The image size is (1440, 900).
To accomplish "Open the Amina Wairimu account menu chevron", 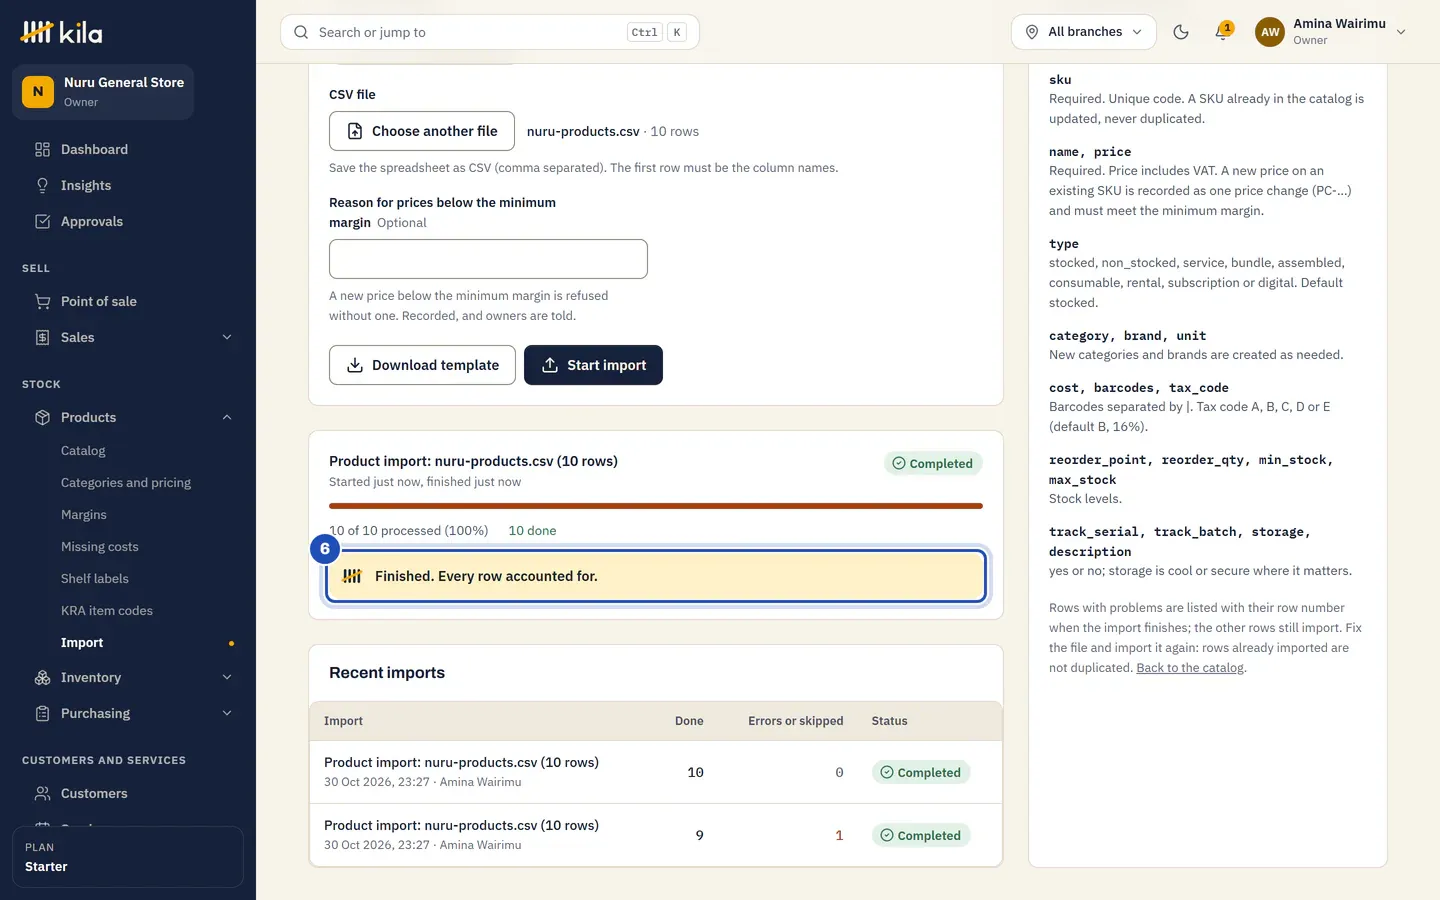I will (x=1401, y=32).
